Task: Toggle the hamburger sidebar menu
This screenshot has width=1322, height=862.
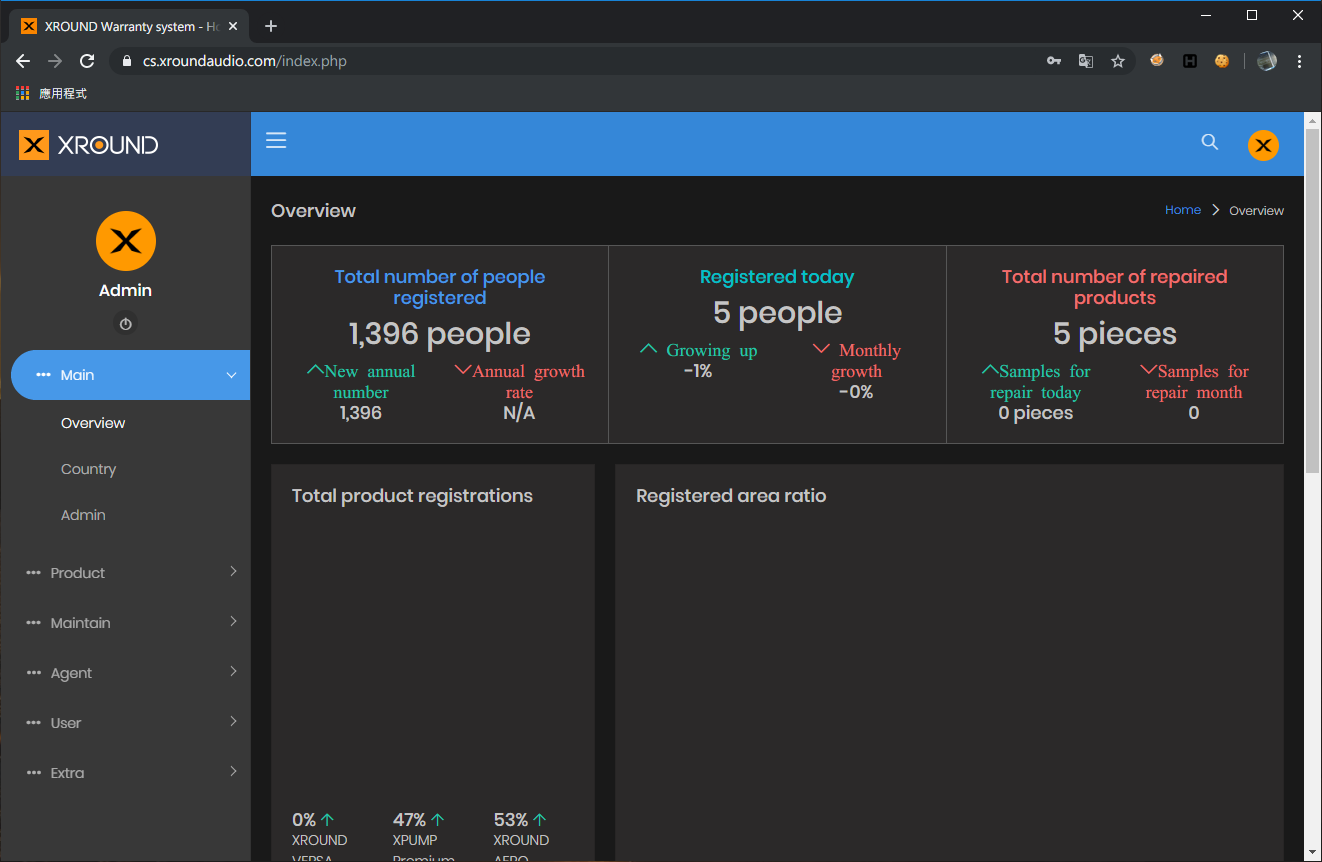Action: coord(276,141)
